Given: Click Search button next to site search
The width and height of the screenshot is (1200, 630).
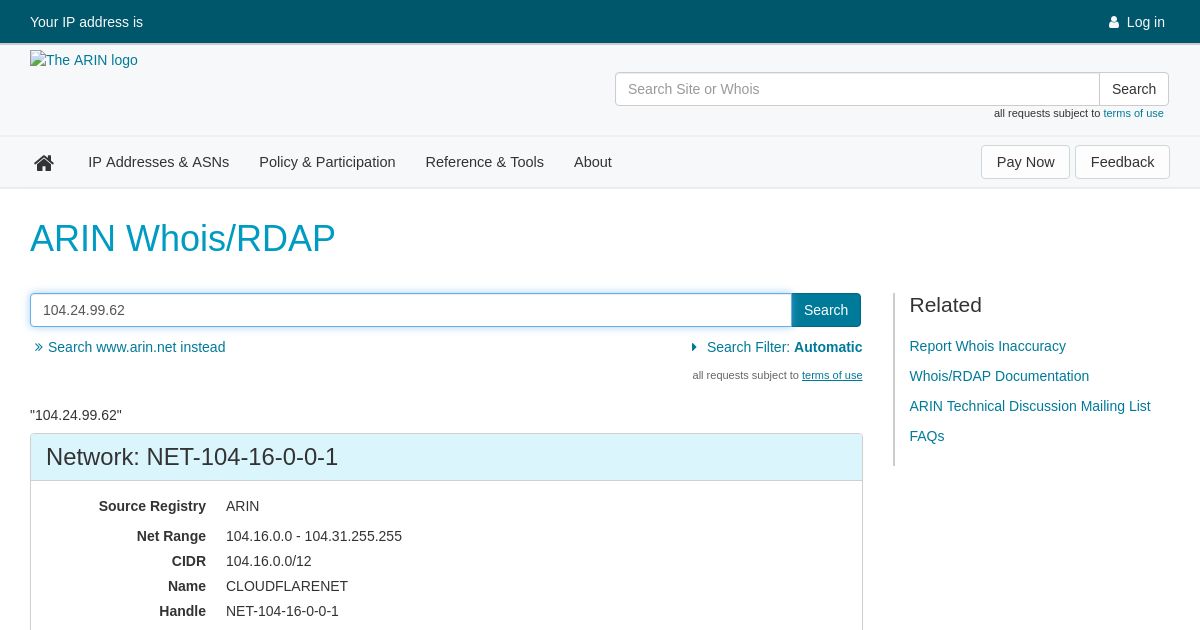Looking at the screenshot, I should click(x=1134, y=89).
